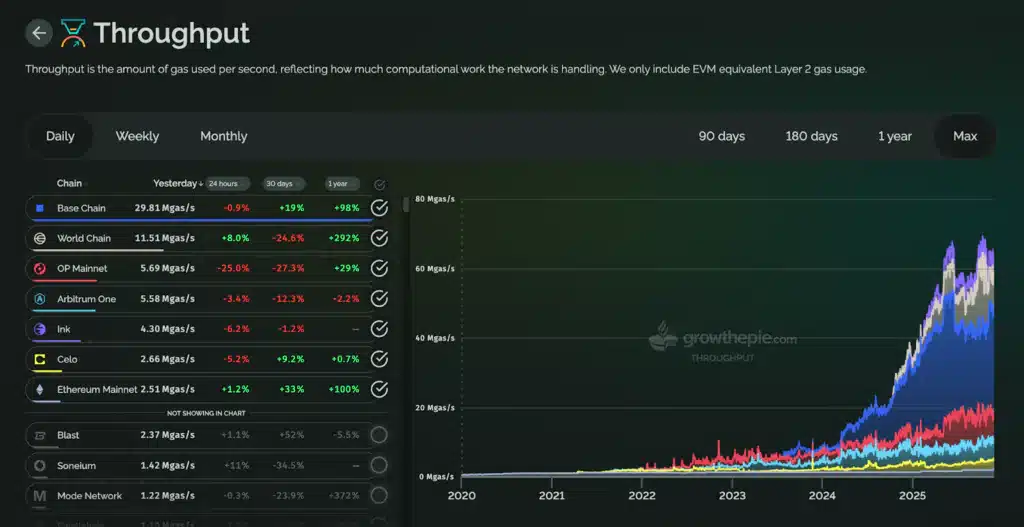
Task: Click the OP Mainnet row name
Action: pyautogui.click(x=82, y=268)
